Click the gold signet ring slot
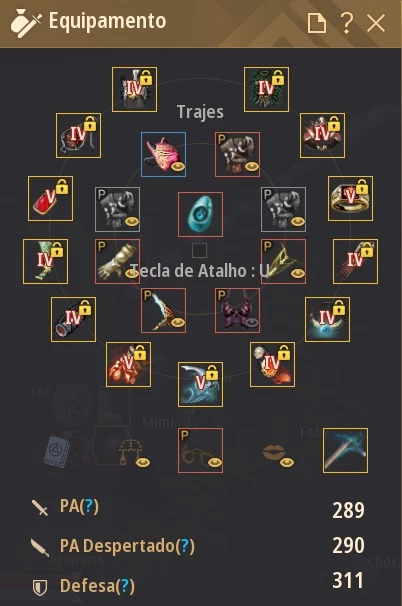 point(350,199)
